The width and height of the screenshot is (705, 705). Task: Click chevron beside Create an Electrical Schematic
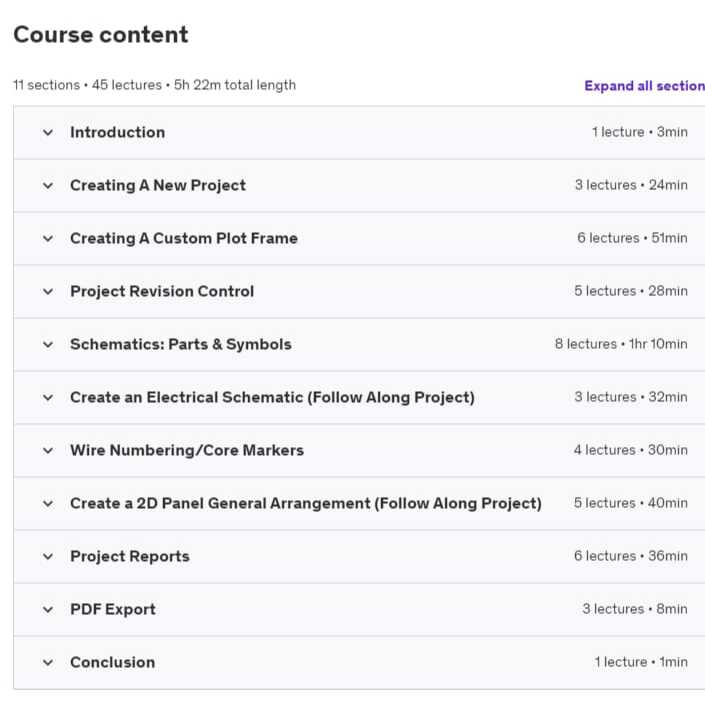point(48,397)
